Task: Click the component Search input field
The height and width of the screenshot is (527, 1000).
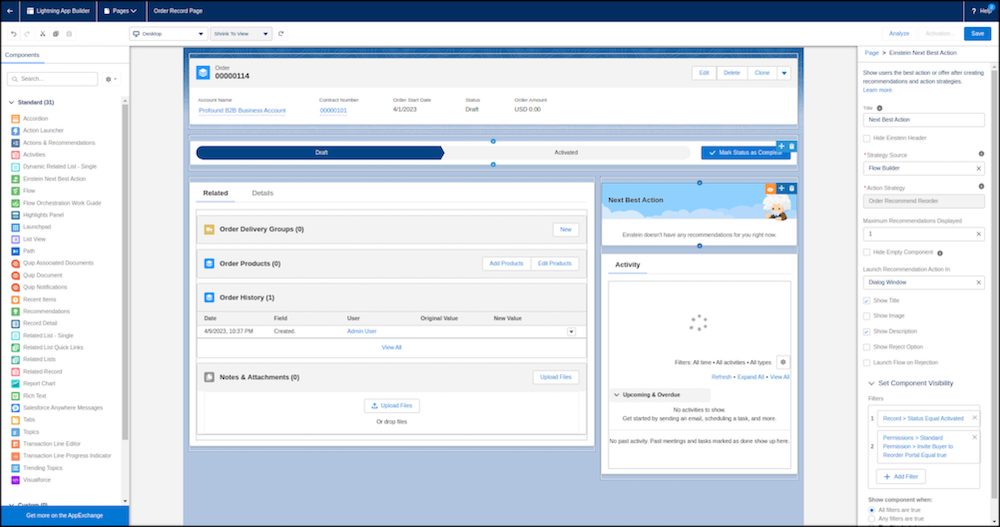Action: click(x=53, y=79)
